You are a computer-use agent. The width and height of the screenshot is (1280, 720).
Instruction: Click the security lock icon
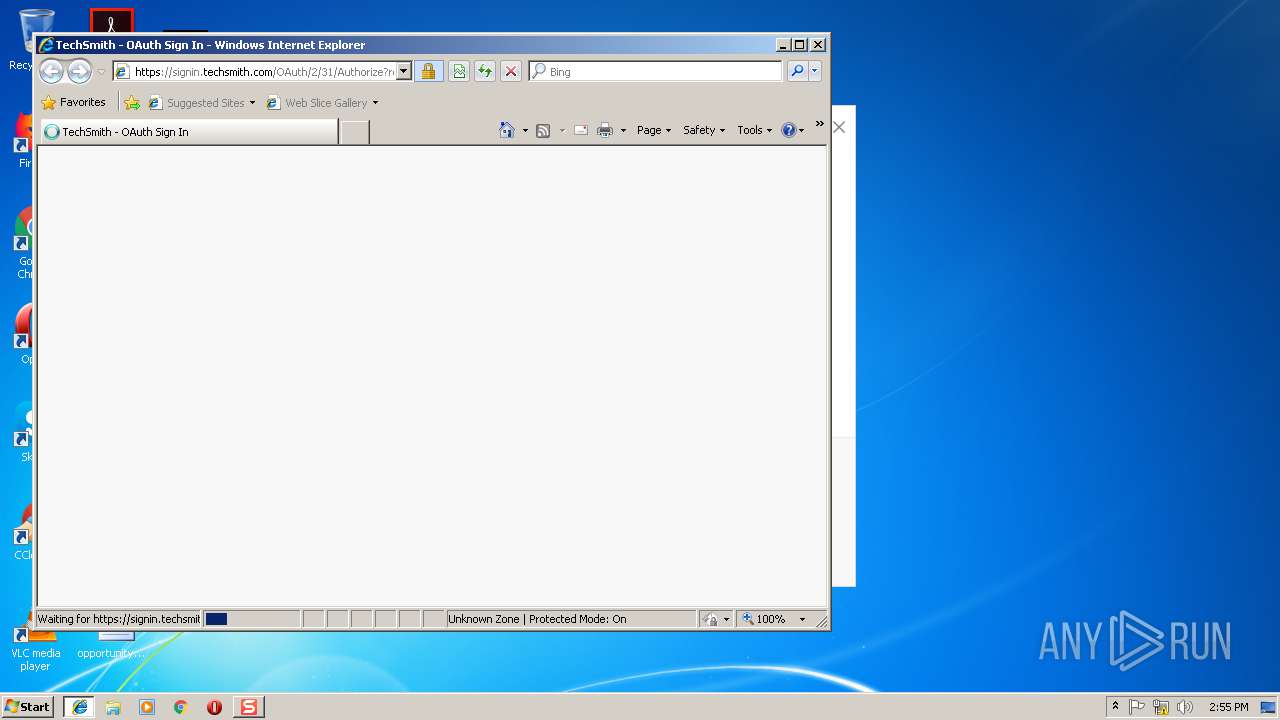click(428, 72)
